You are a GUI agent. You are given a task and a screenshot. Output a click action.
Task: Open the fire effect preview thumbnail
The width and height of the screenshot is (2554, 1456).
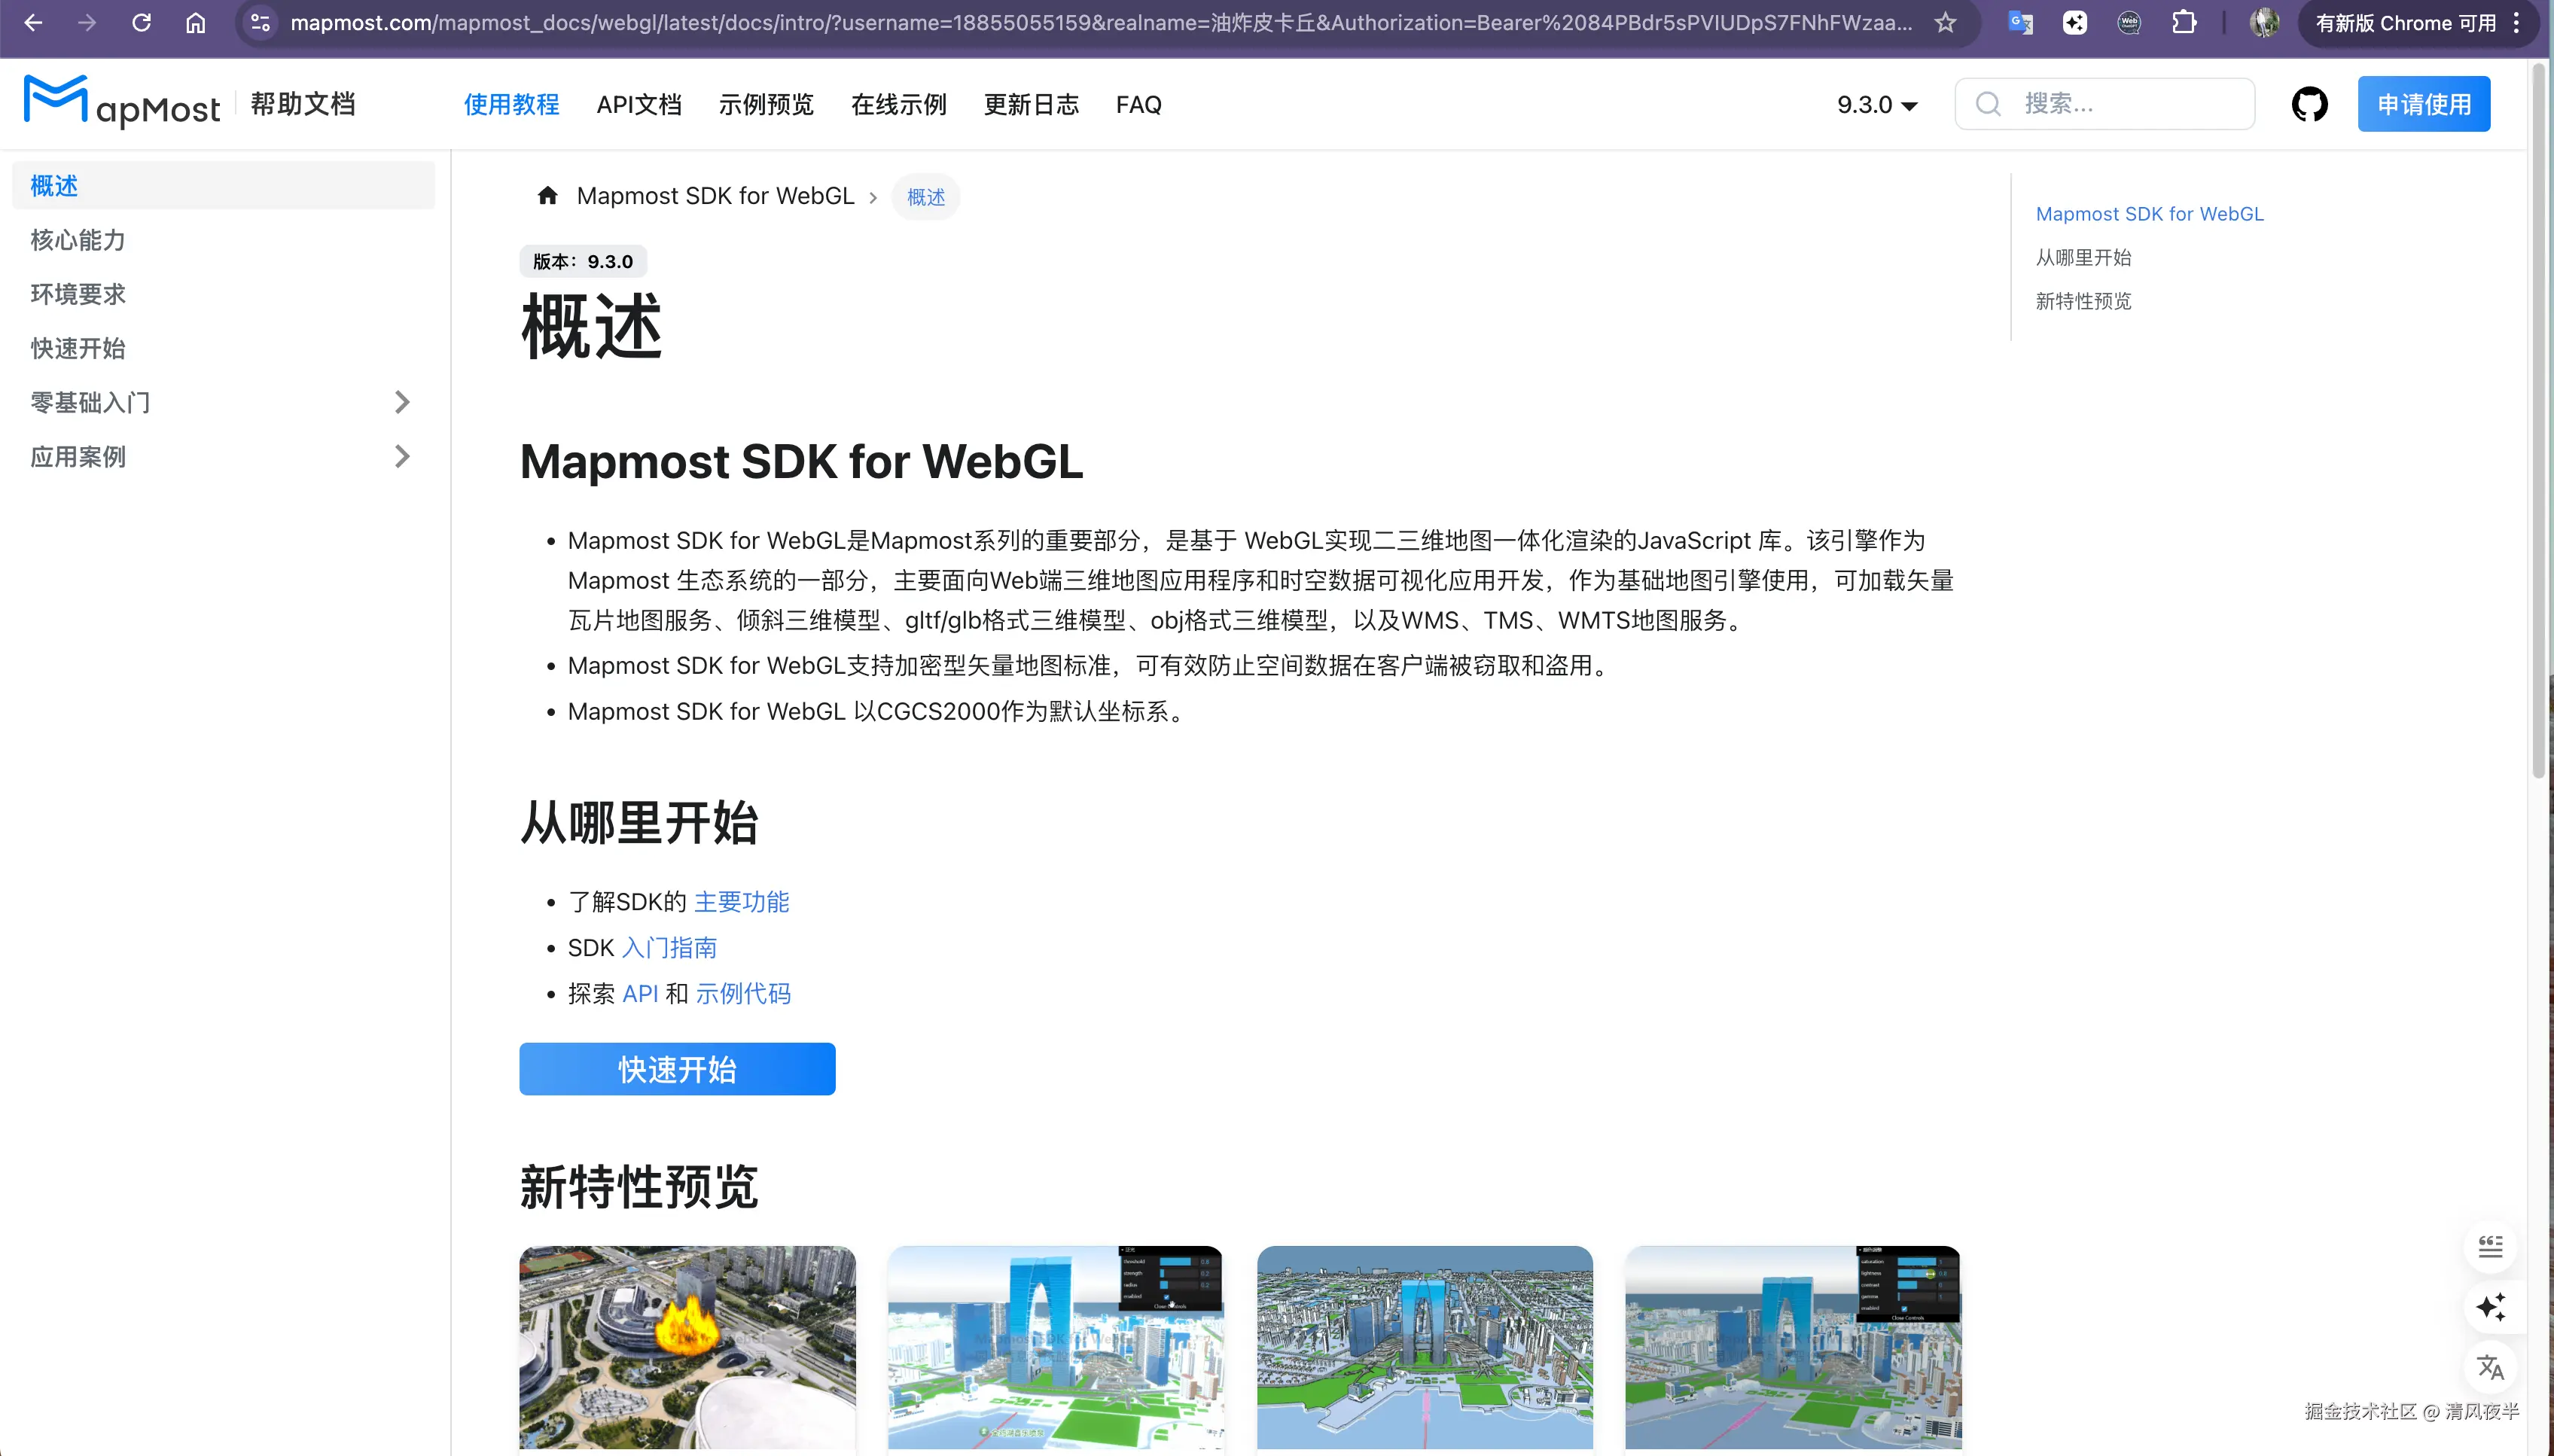(x=687, y=1345)
